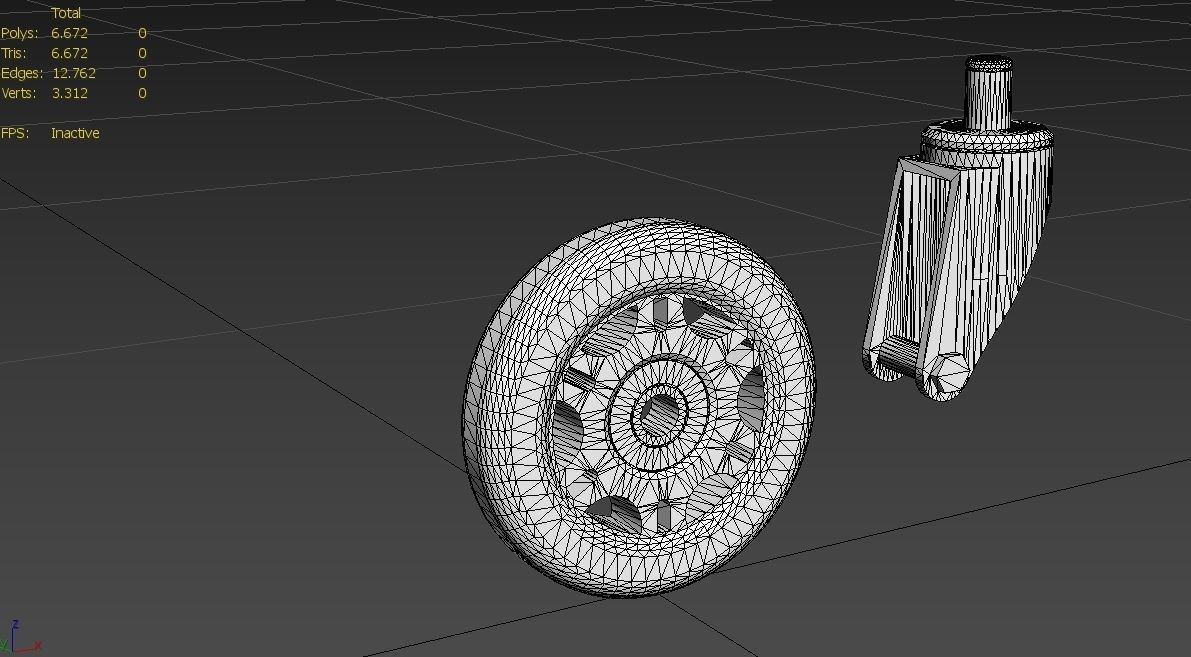Click the 'Edges:' value 12.762
Image resolution: width=1191 pixels, height=657 pixels.
point(74,73)
